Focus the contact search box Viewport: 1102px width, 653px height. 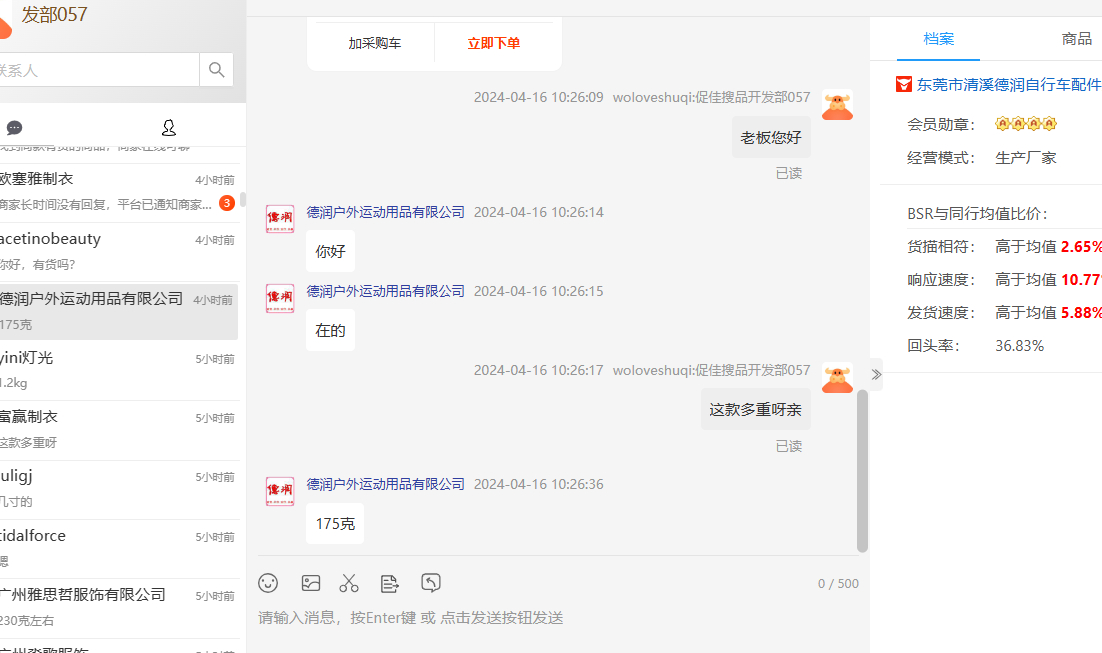98,70
